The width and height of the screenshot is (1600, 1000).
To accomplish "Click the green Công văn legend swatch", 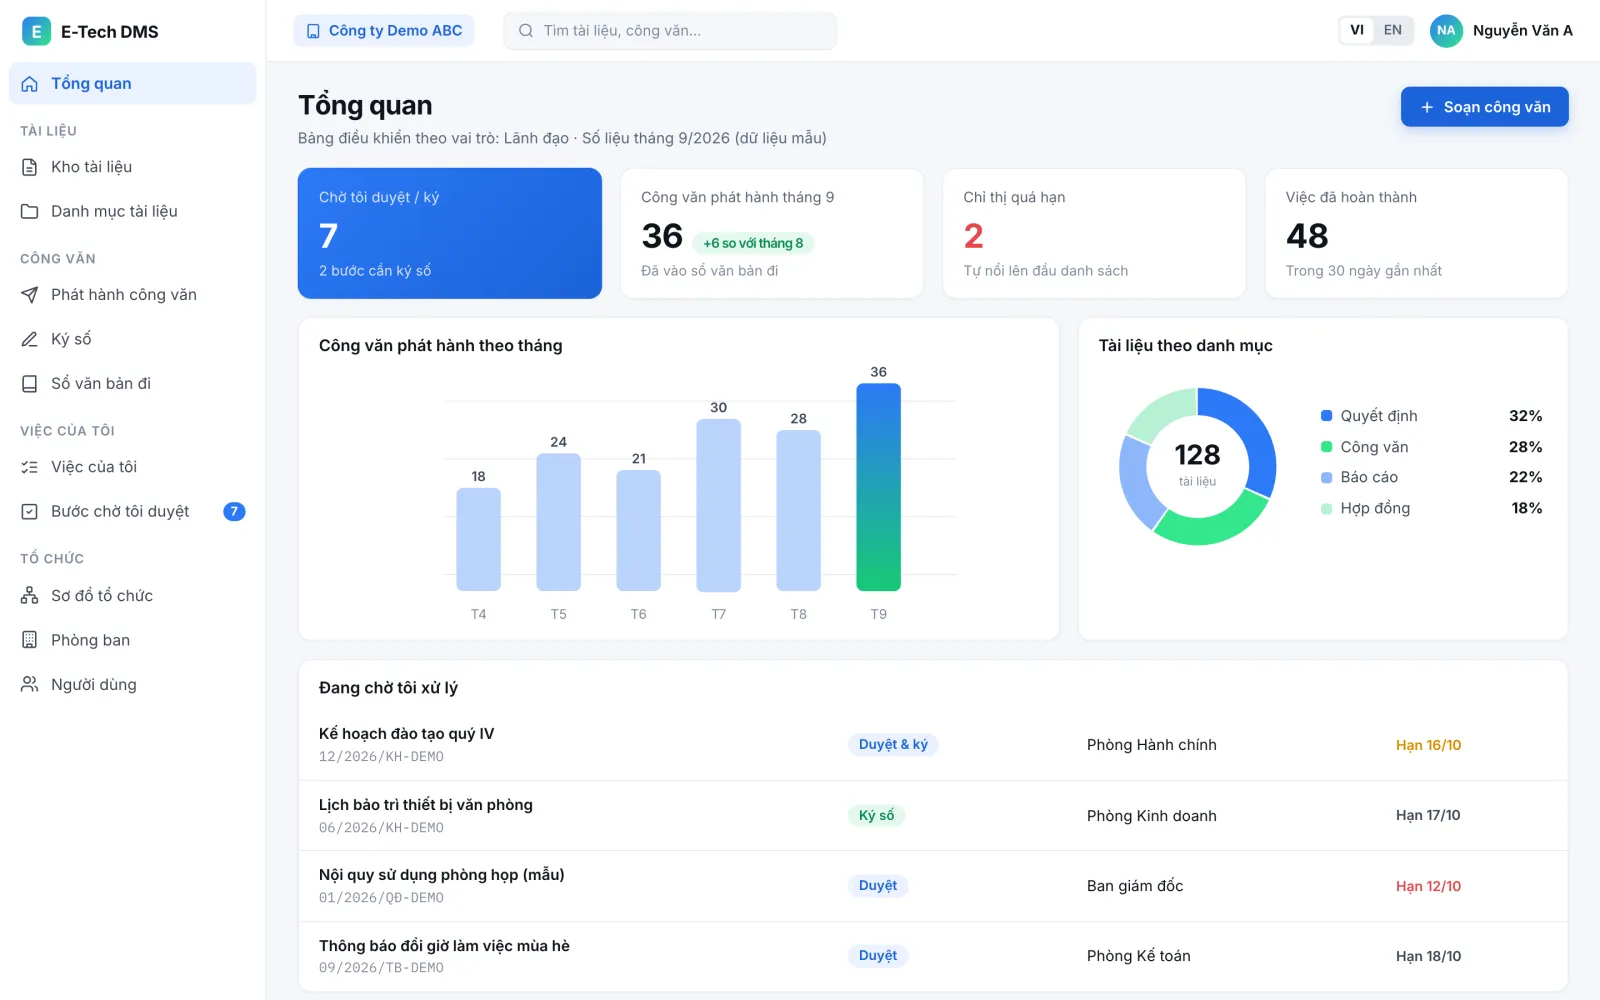I will [x=1327, y=447].
